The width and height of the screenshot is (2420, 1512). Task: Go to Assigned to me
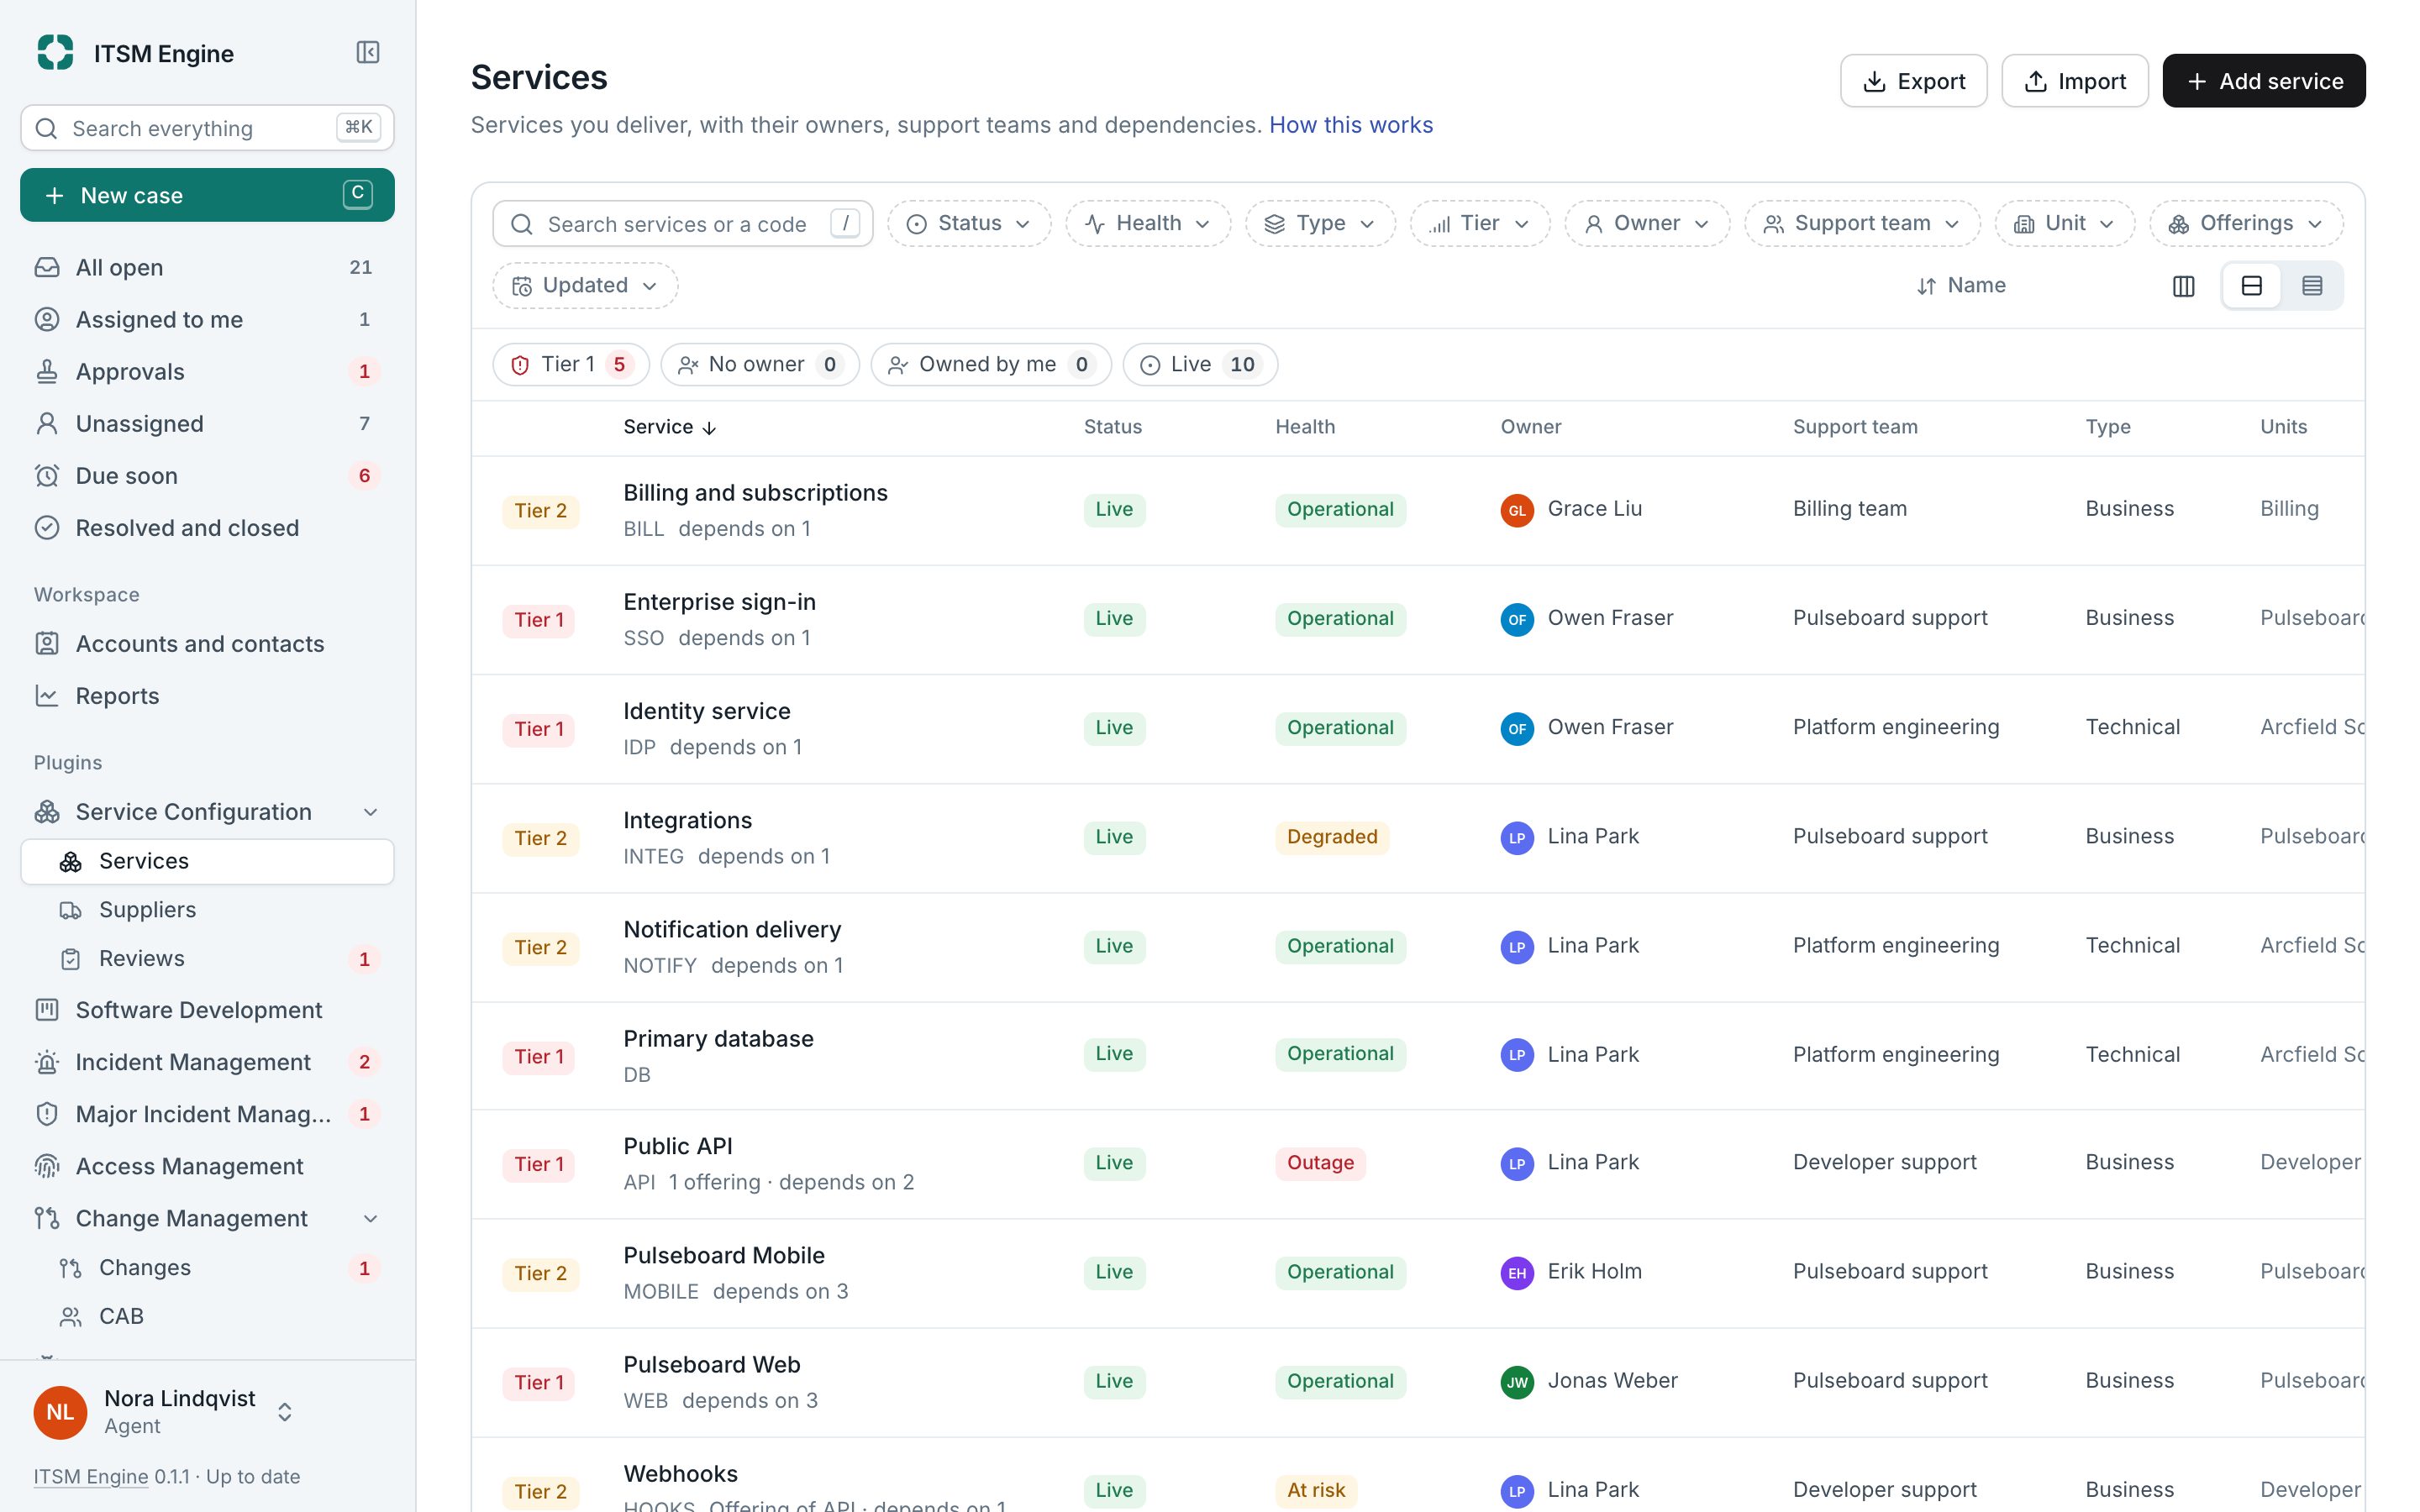click(x=207, y=319)
